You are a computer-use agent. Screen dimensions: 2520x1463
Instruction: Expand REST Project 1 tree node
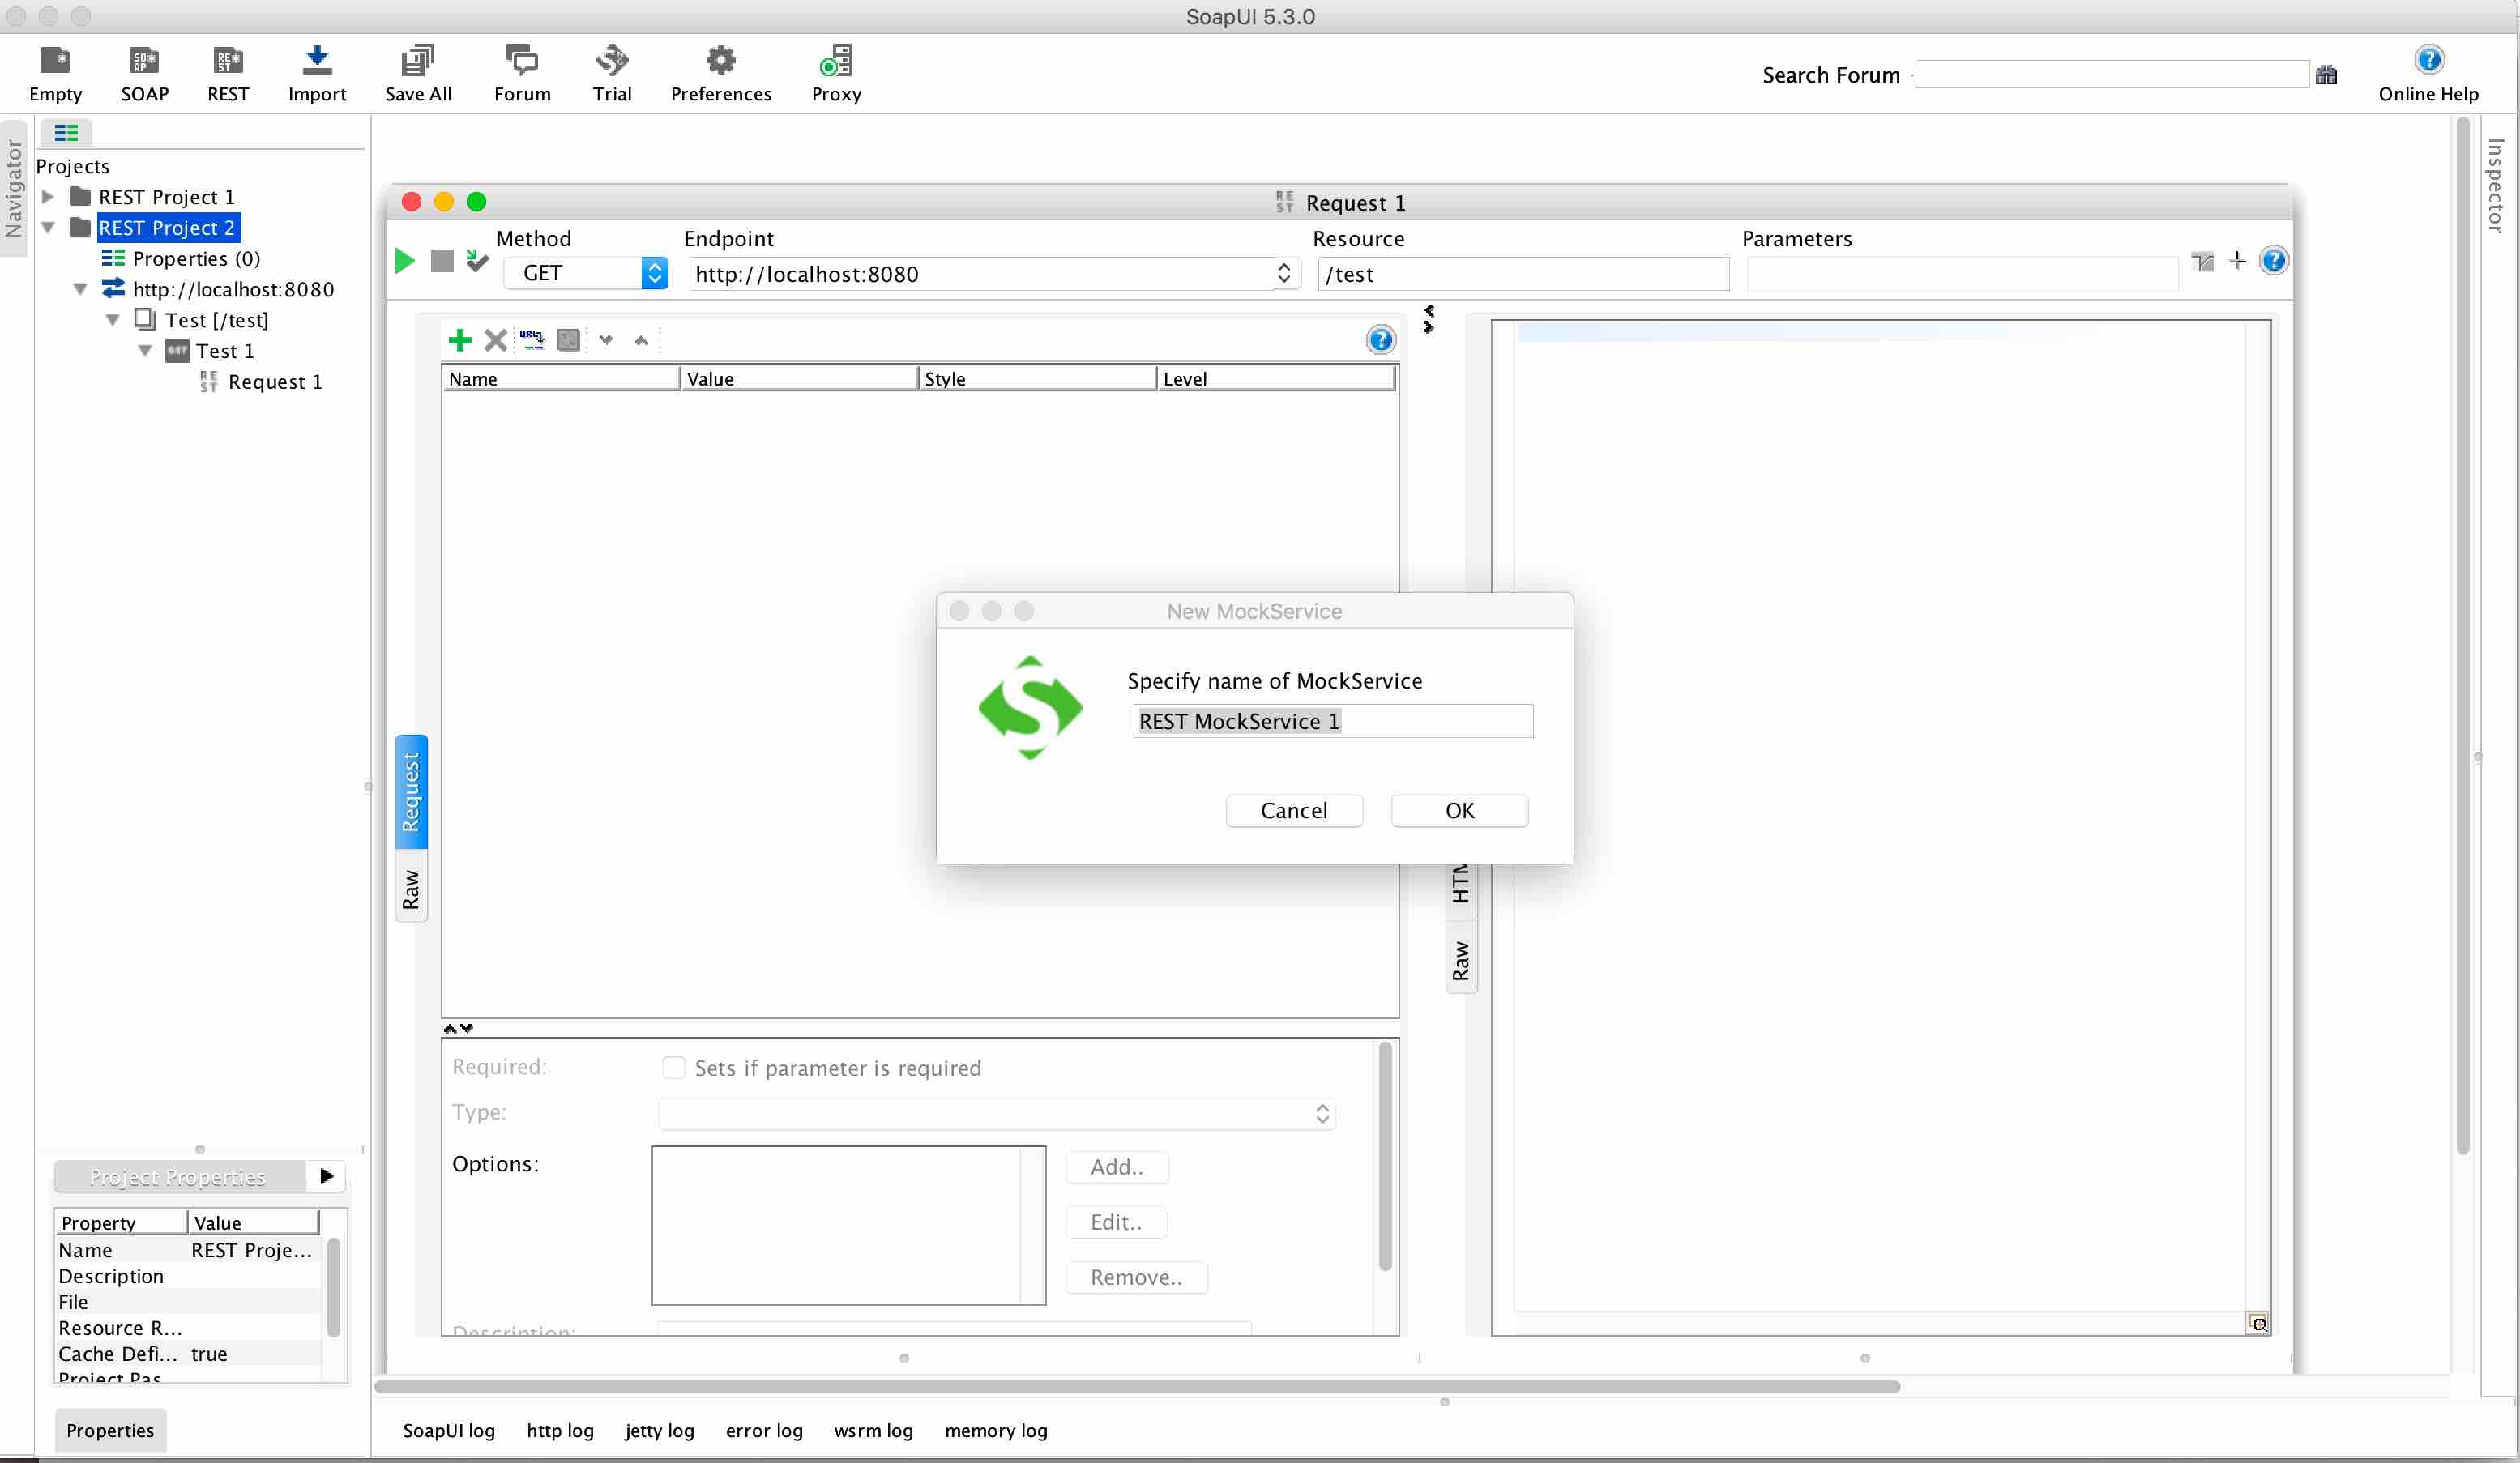pos(48,197)
